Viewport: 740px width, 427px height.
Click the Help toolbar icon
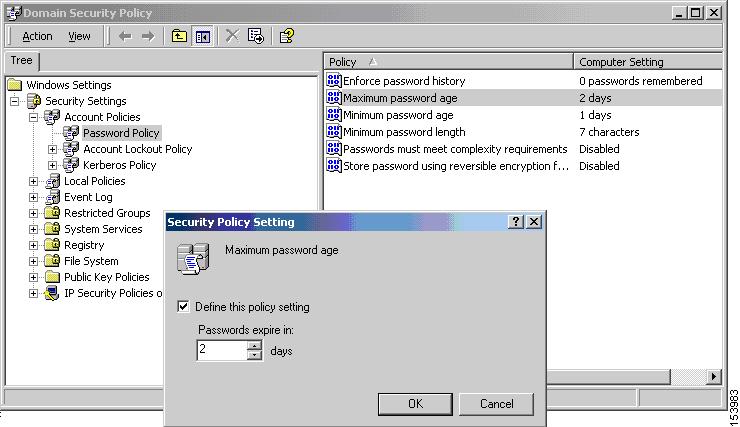click(x=286, y=36)
